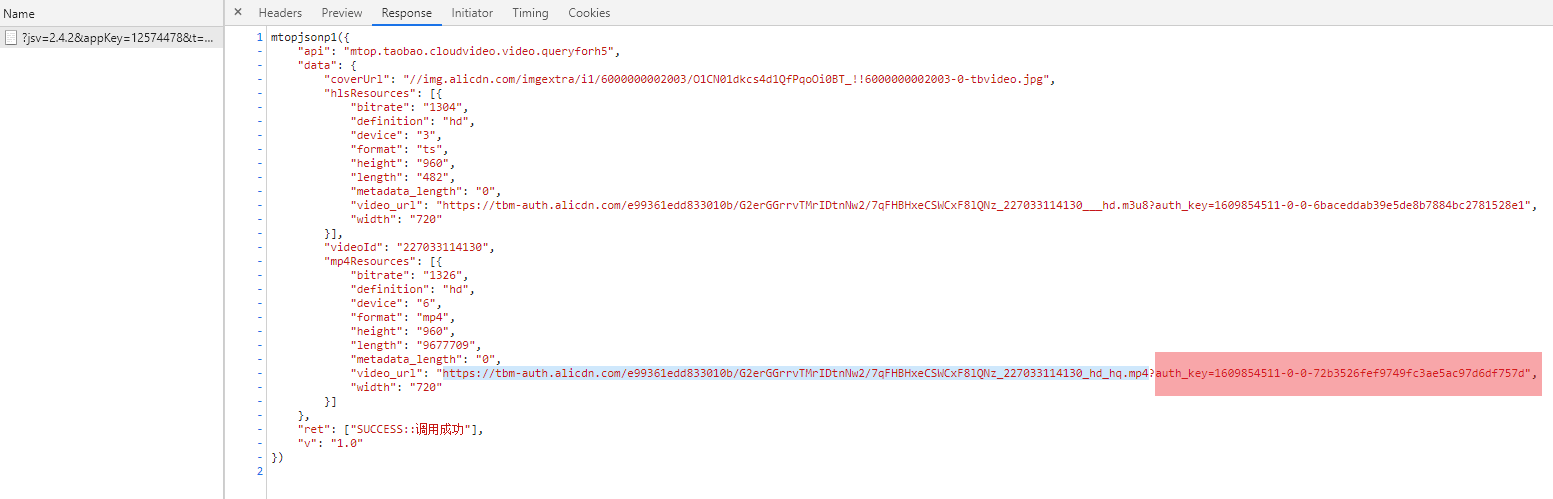The image size is (1553, 499).
Task: Click line number 2 in the gutter
Action: [x=259, y=471]
